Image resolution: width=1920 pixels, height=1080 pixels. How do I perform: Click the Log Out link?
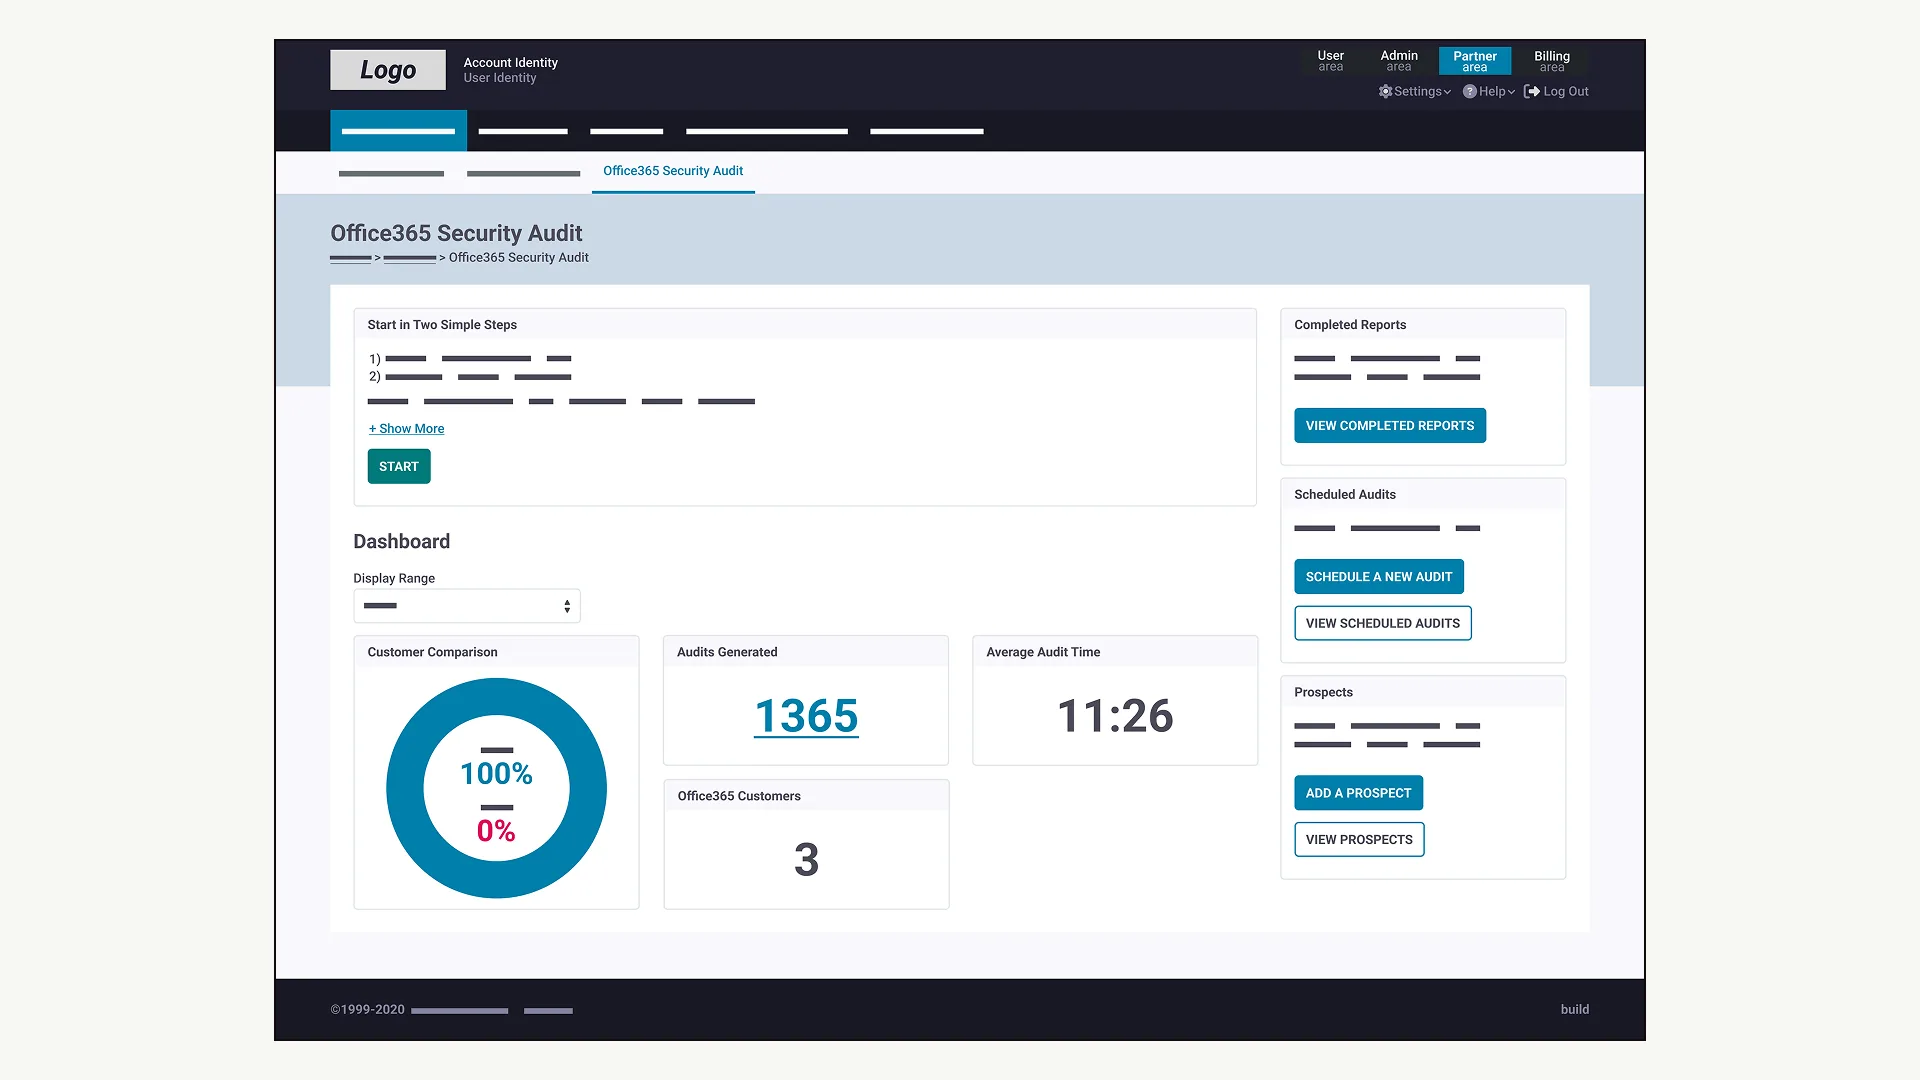(x=1566, y=91)
